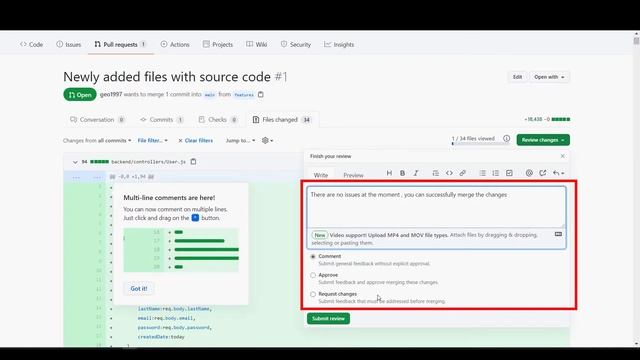Insert a numbered list in the review comment
The height and width of the screenshot is (360, 640).
(496, 173)
